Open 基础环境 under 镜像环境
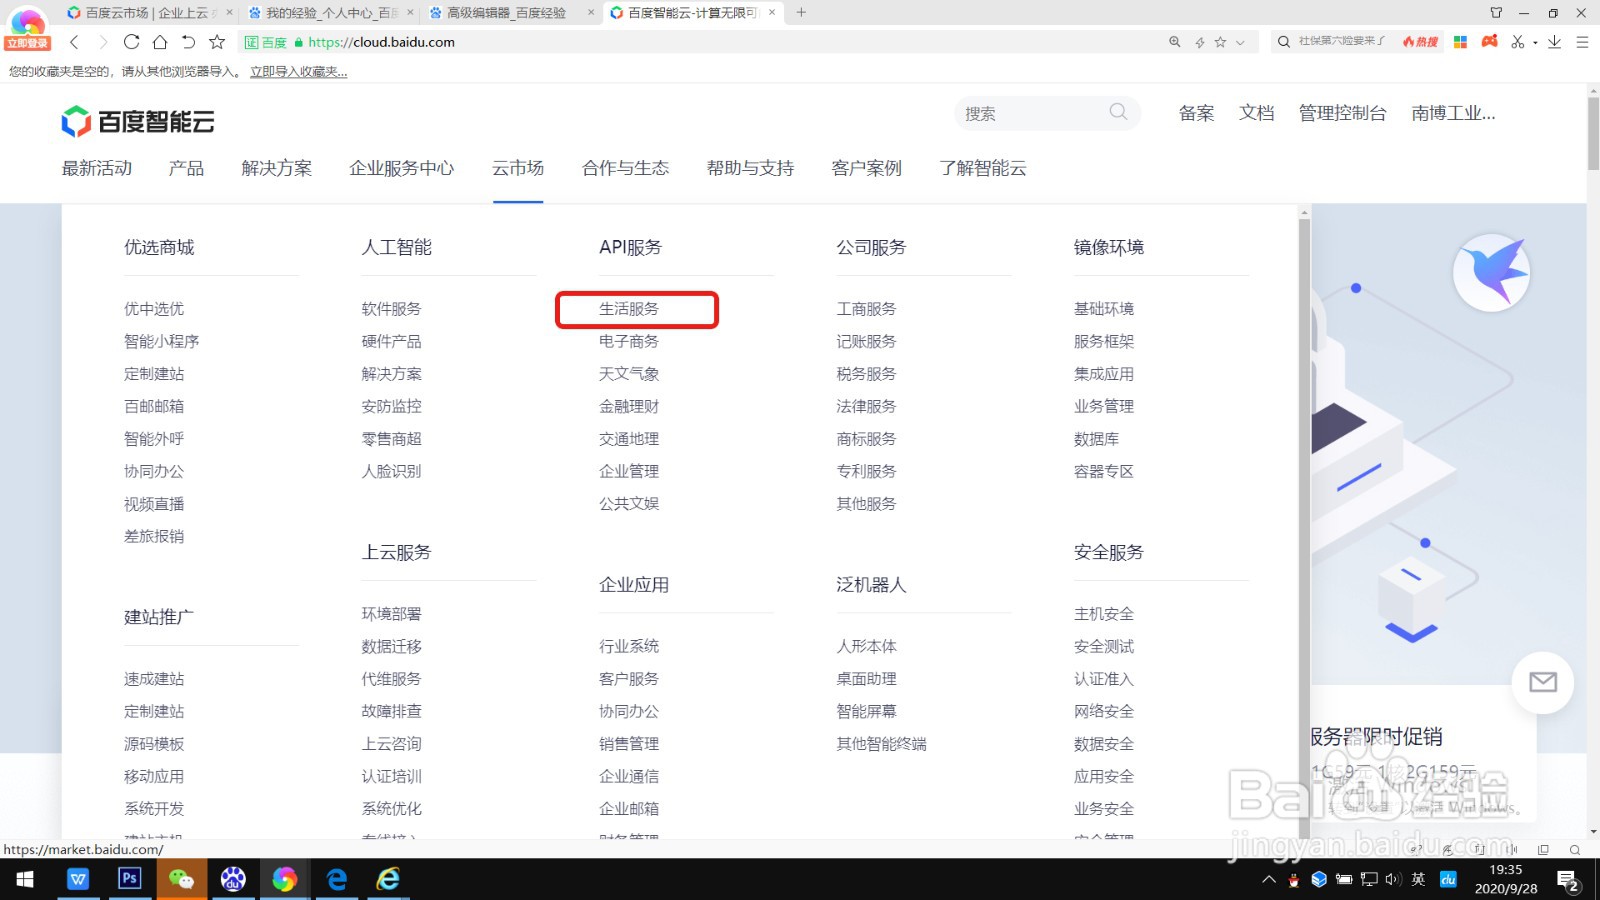 coord(1104,309)
